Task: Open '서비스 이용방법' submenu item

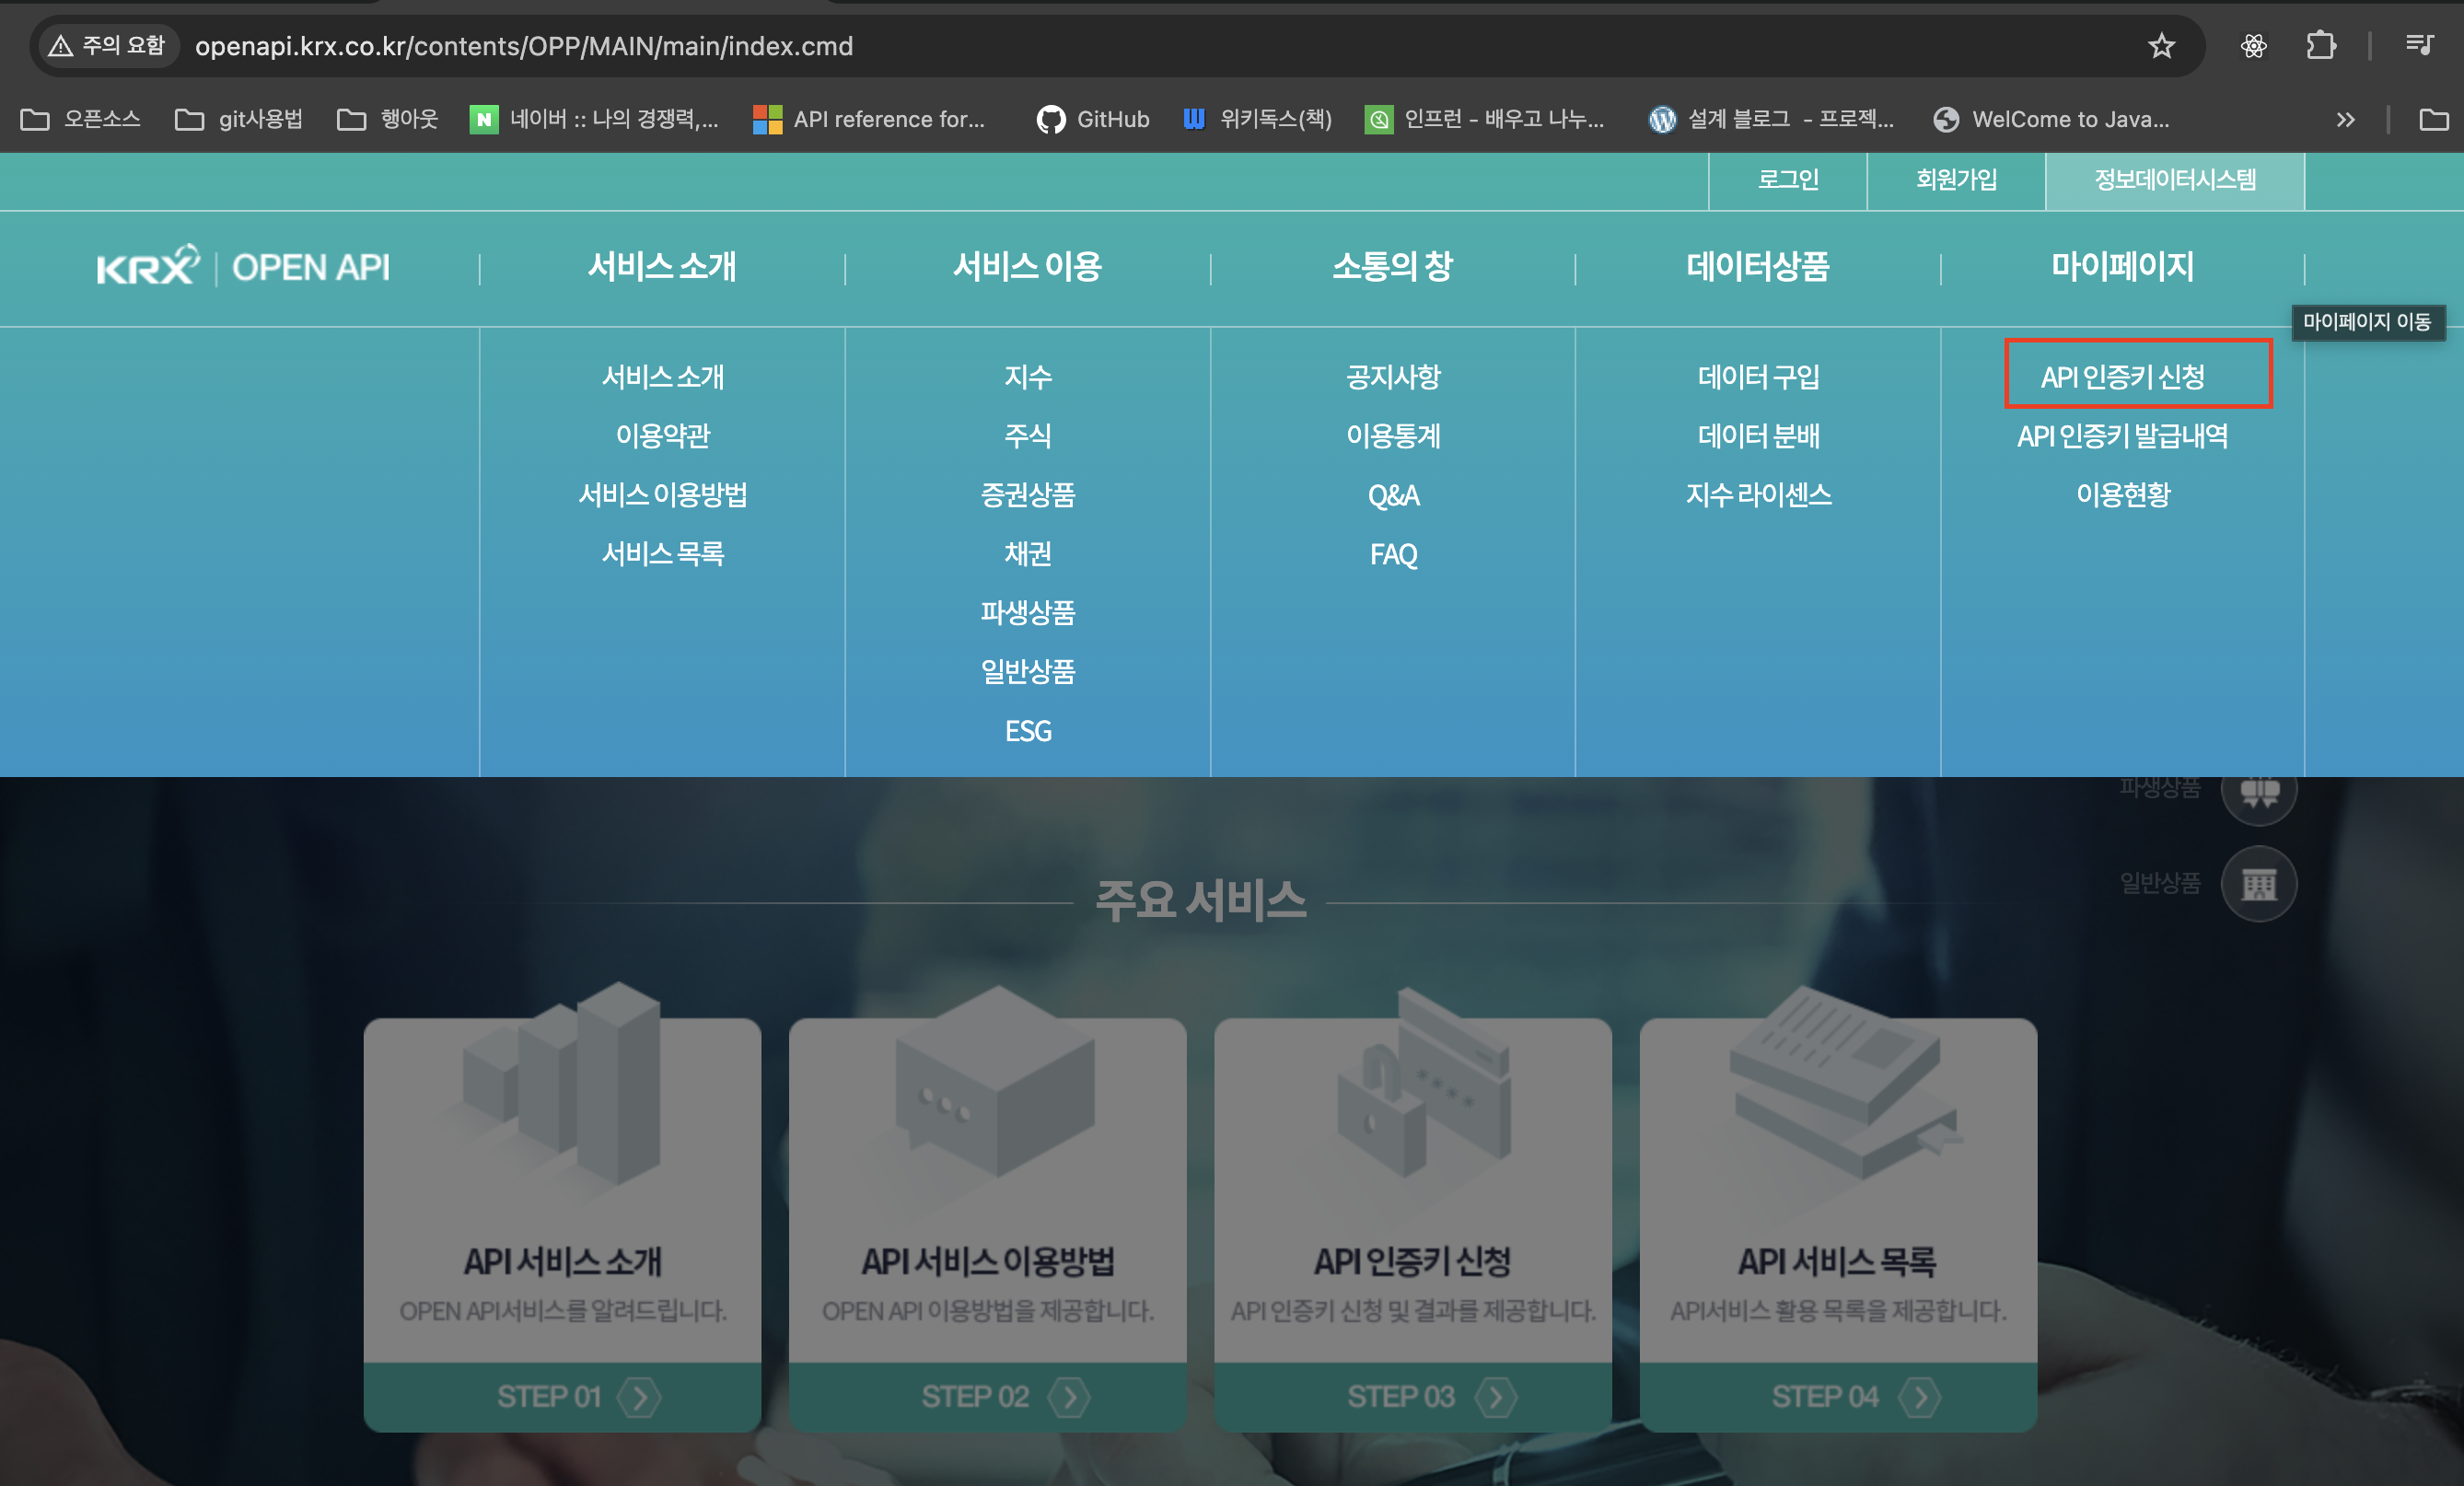Action: tap(662, 495)
